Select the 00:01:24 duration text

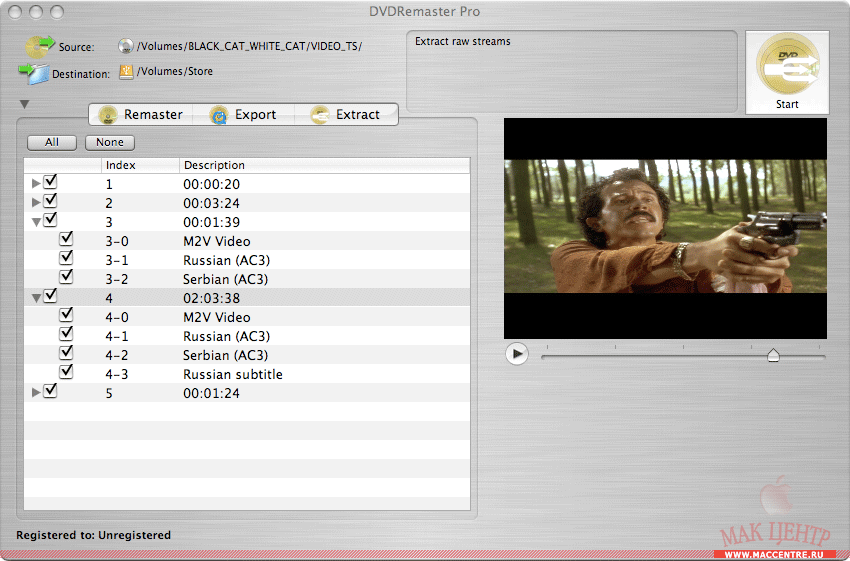[211, 393]
